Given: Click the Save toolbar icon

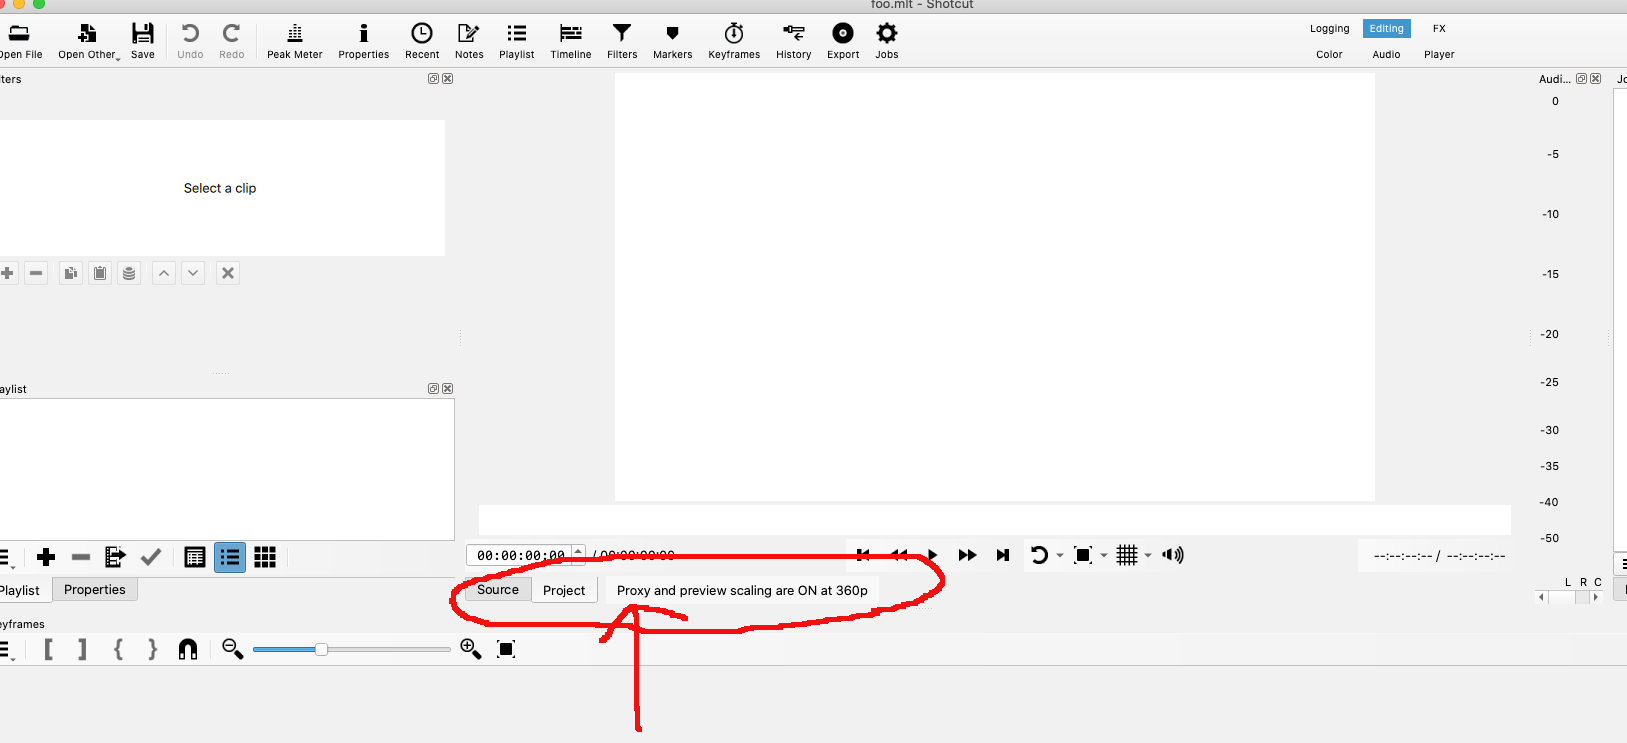Looking at the screenshot, I should pyautogui.click(x=143, y=41).
